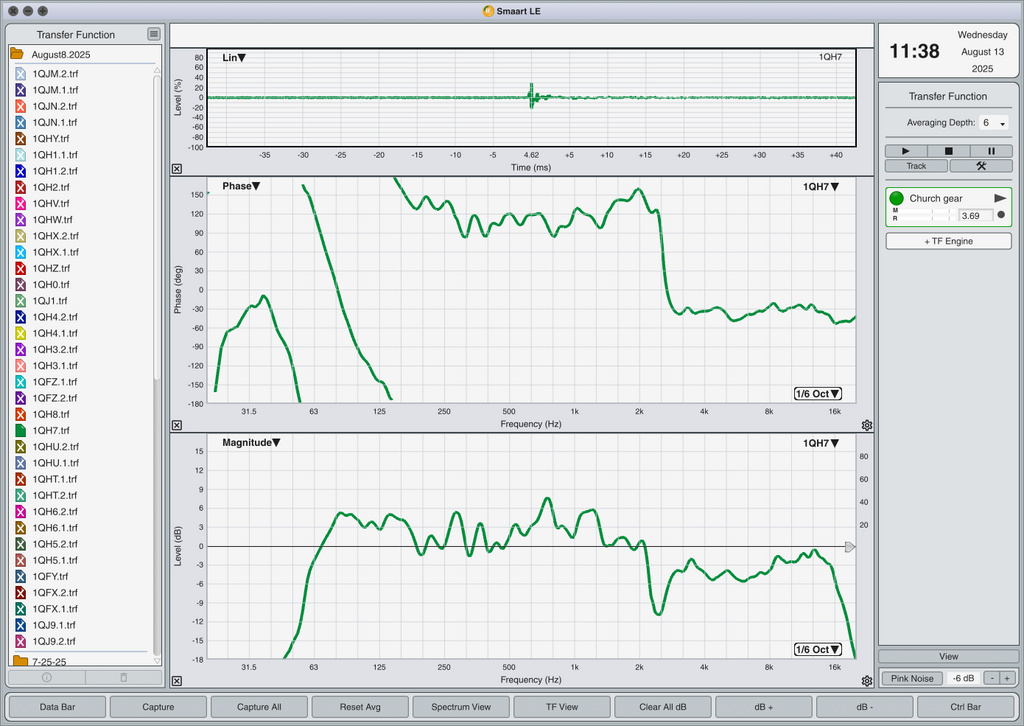Toggle delay Track button
Image resolution: width=1024 pixels, height=726 pixels.
pos(916,166)
